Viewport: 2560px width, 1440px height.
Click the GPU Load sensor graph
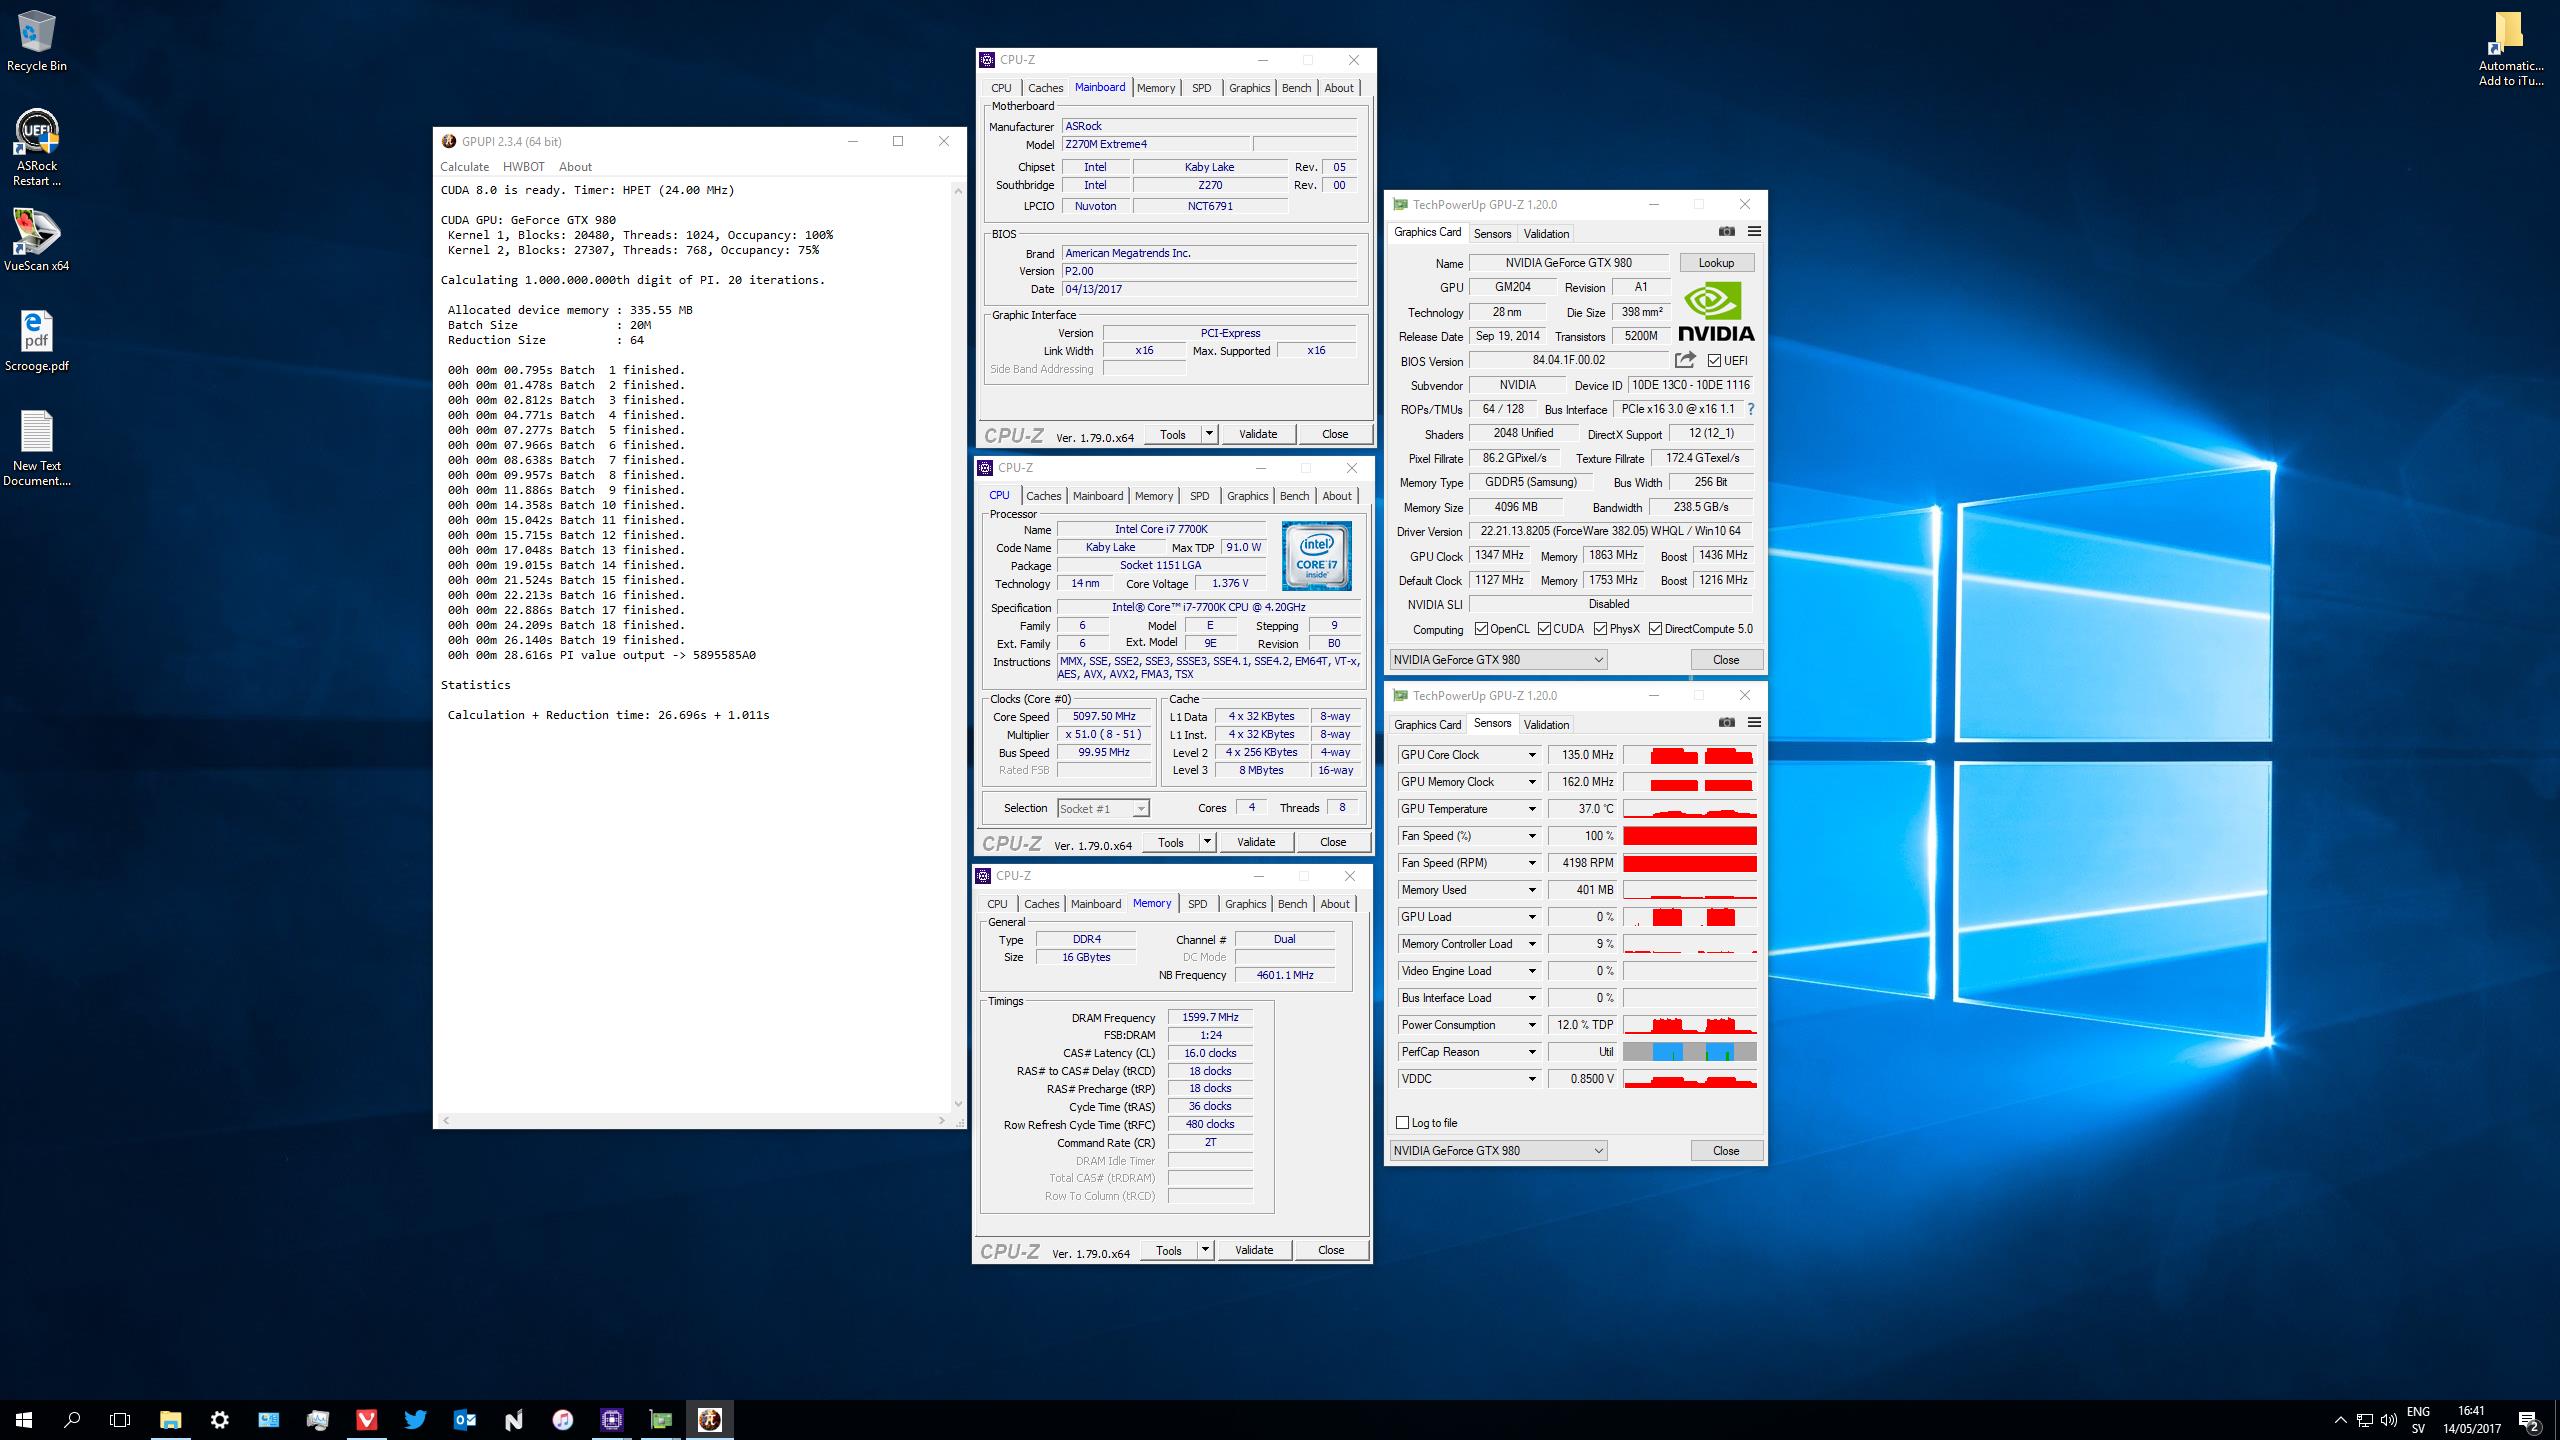coord(1690,917)
